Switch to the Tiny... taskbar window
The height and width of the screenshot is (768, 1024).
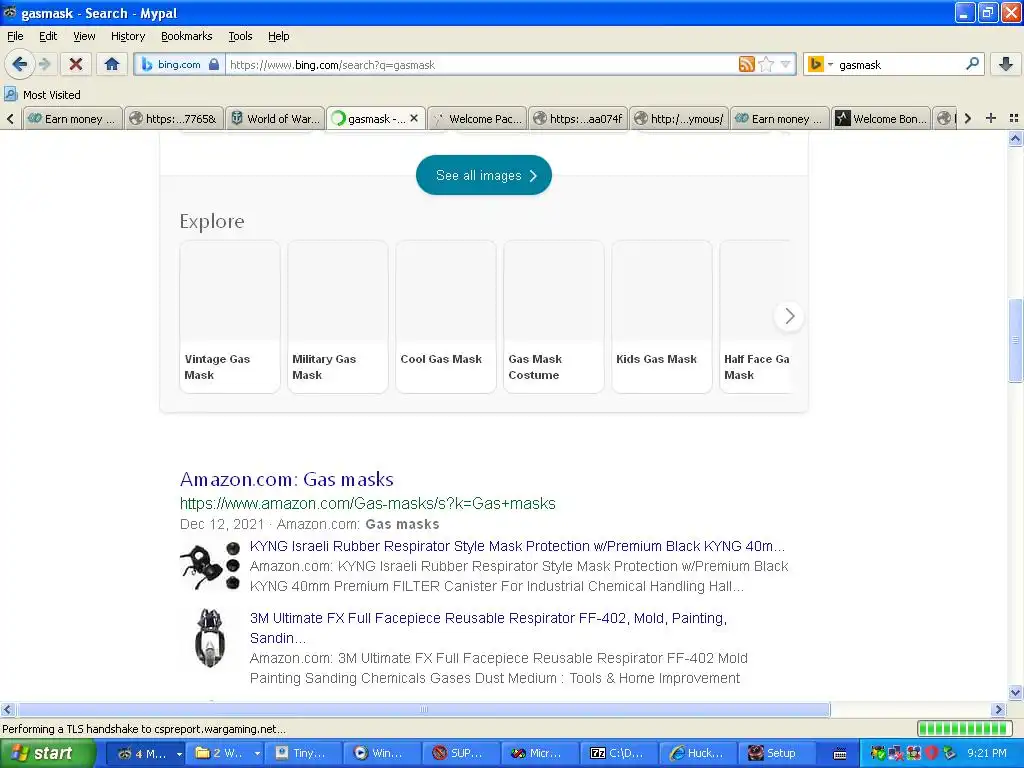click(304, 754)
